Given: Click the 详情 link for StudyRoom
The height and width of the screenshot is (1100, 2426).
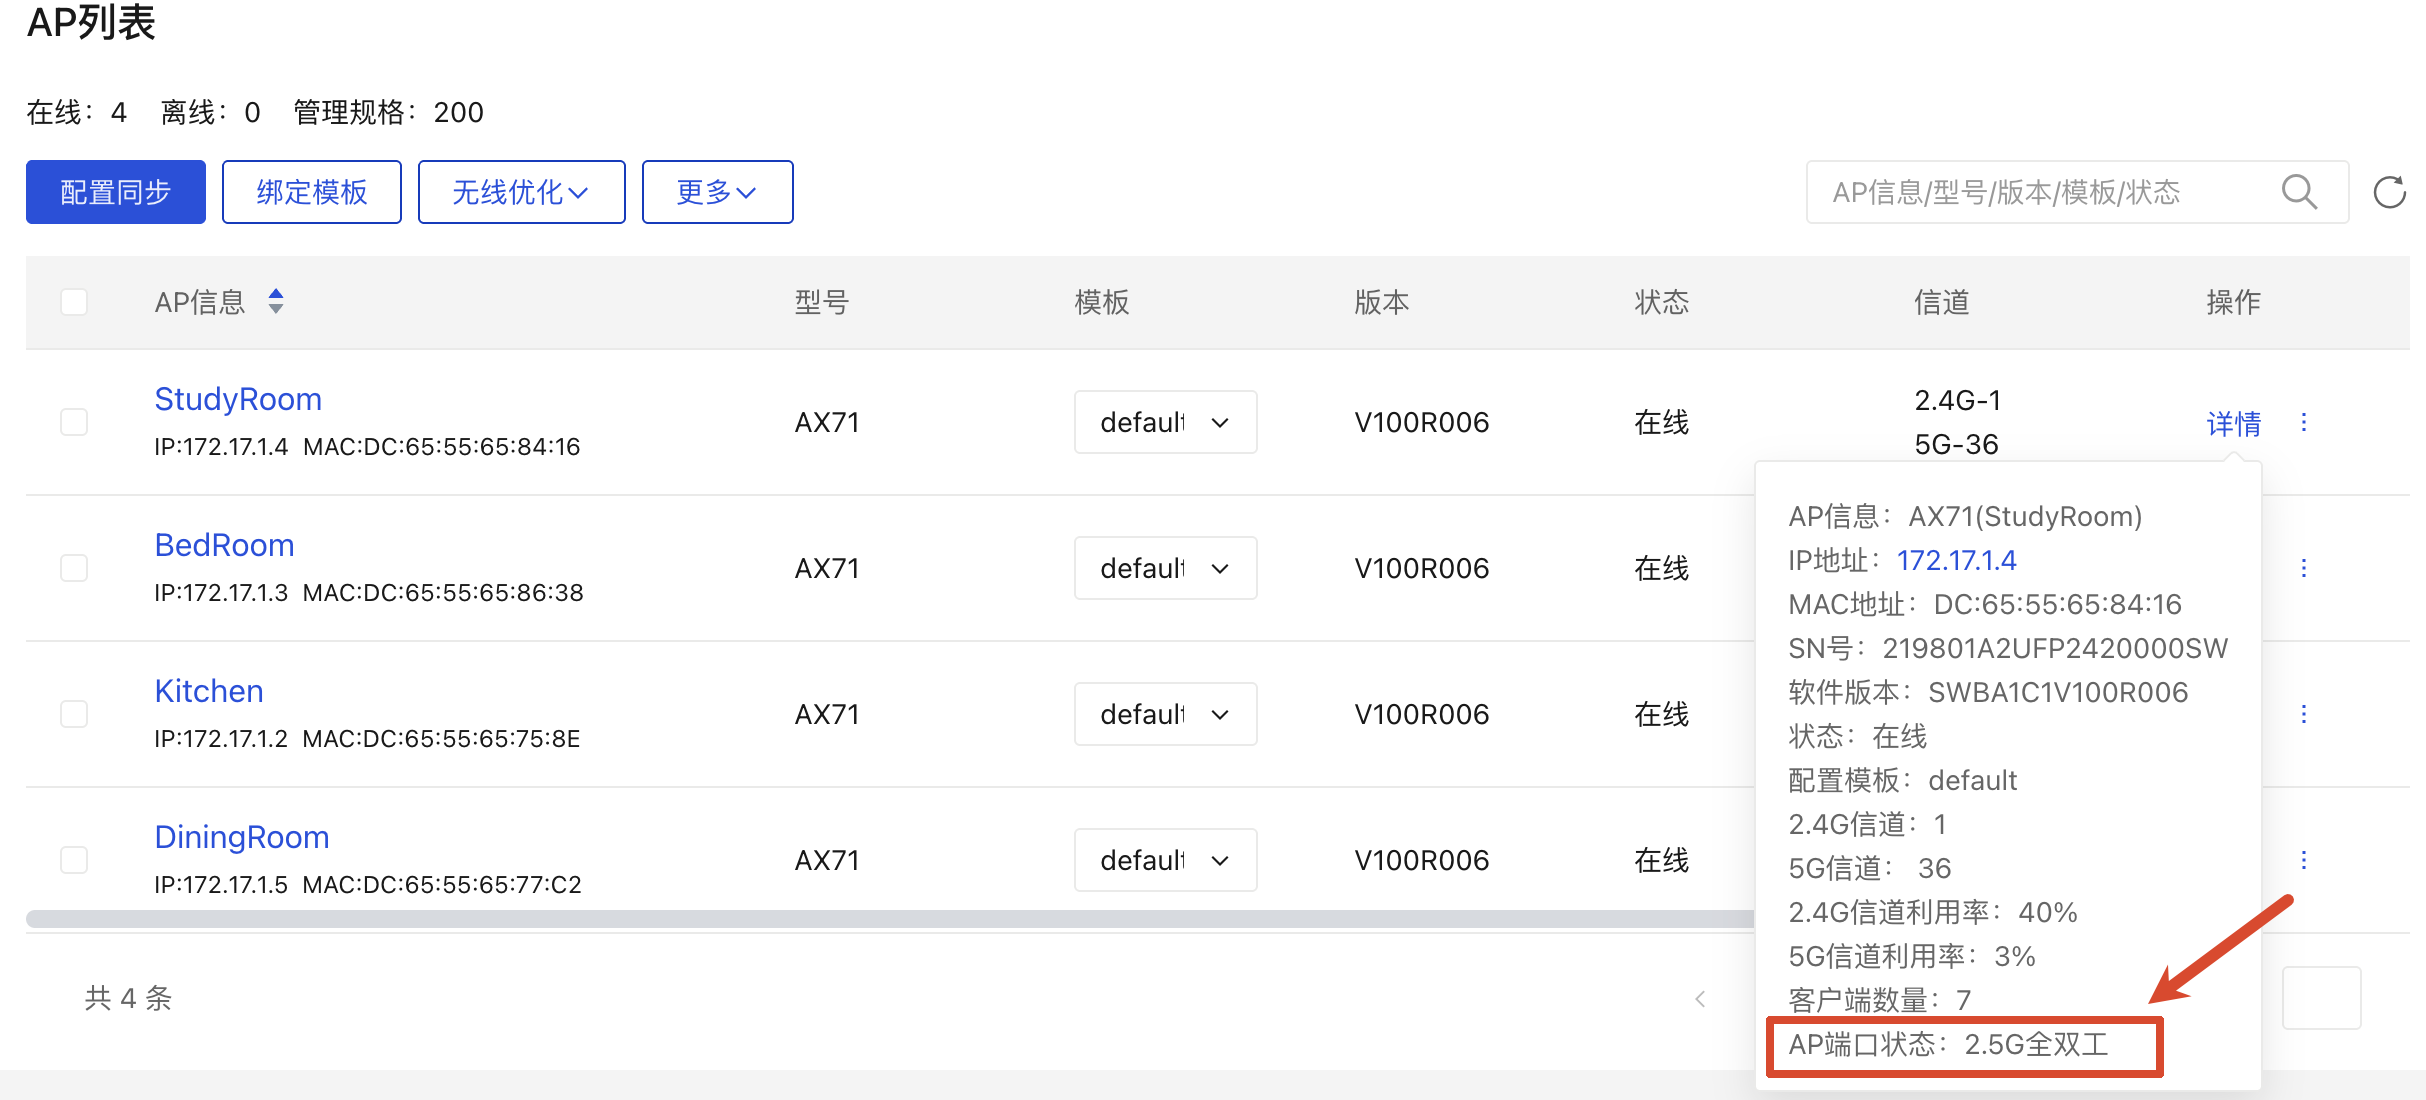Looking at the screenshot, I should coord(2233,423).
